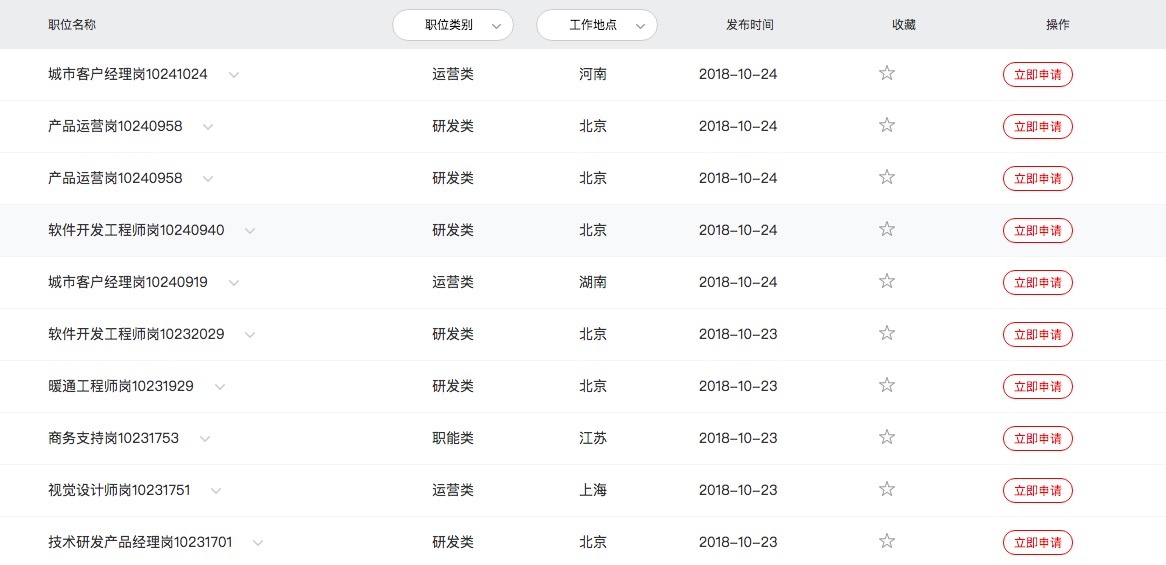Viewport: 1166px width, 565px height.
Task: Click 立即申请 for 商务支持岗10231753
Action: tap(1037, 439)
